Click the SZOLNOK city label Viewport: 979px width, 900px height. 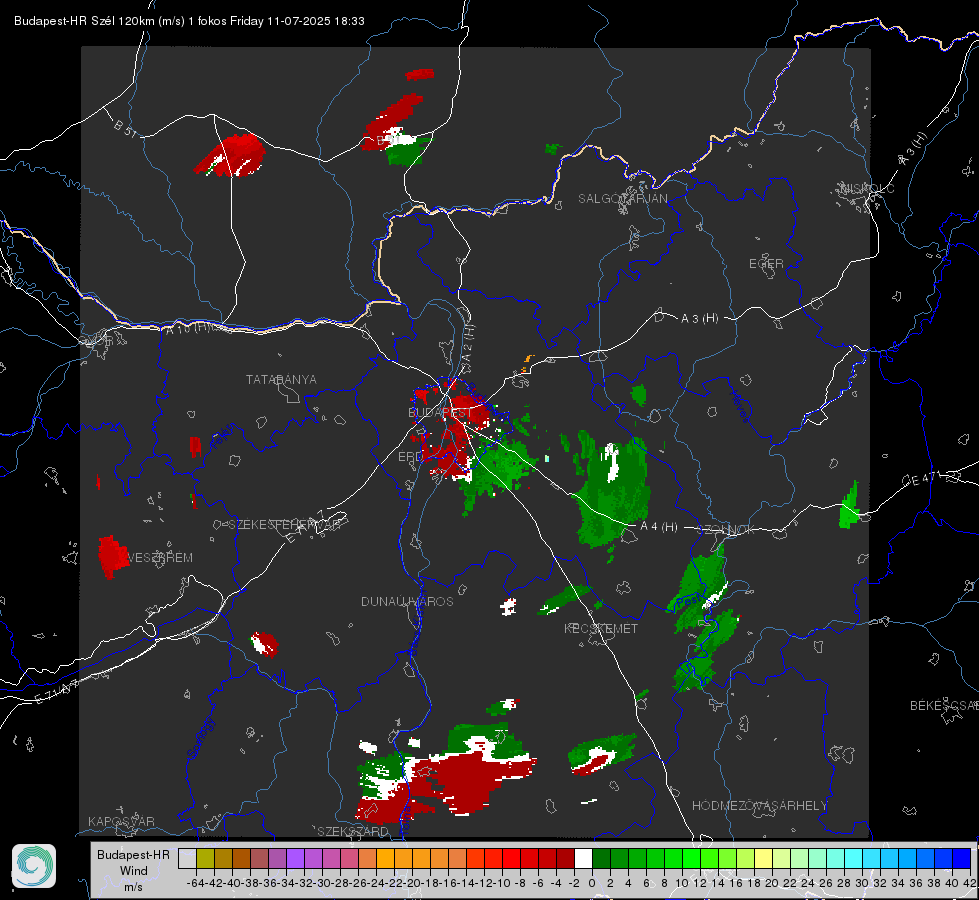click(726, 530)
